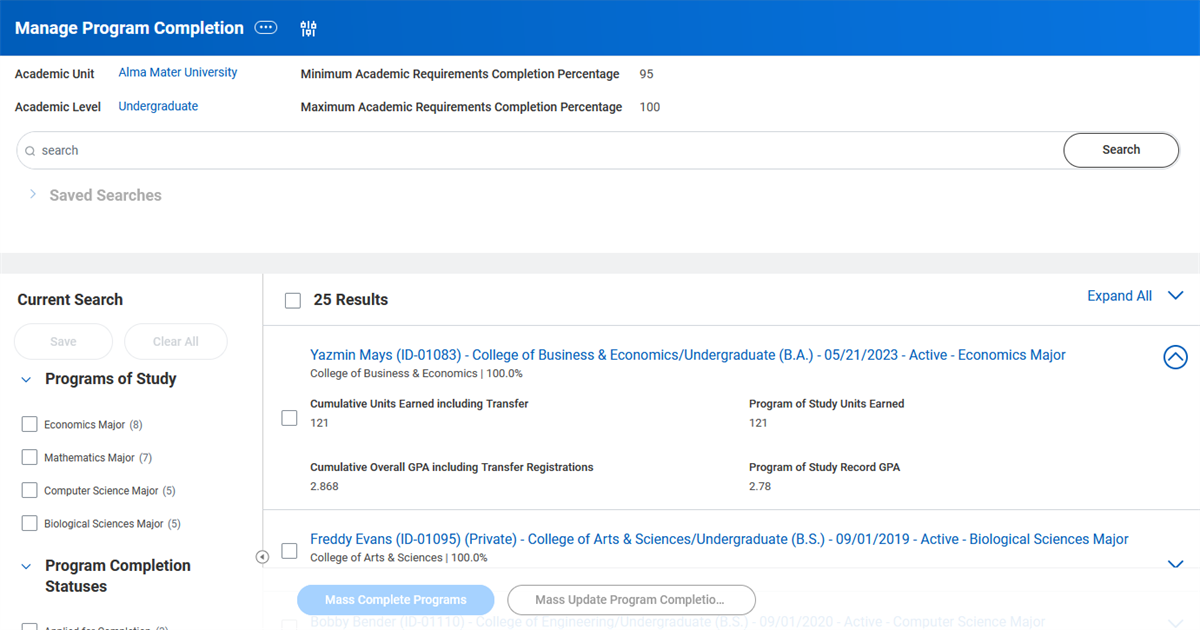Click Cumulative Overall GPA value 2.868
1200x630 pixels.
tap(324, 486)
